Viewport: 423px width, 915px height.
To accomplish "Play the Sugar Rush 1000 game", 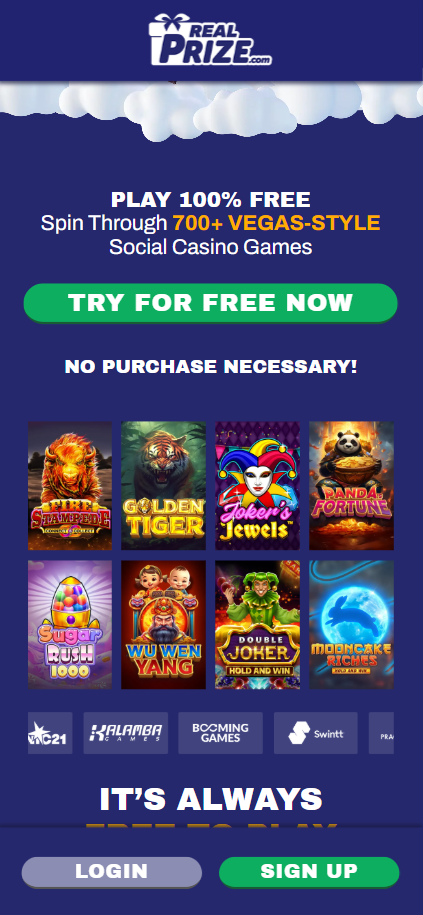I will click(x=70, y=624).
